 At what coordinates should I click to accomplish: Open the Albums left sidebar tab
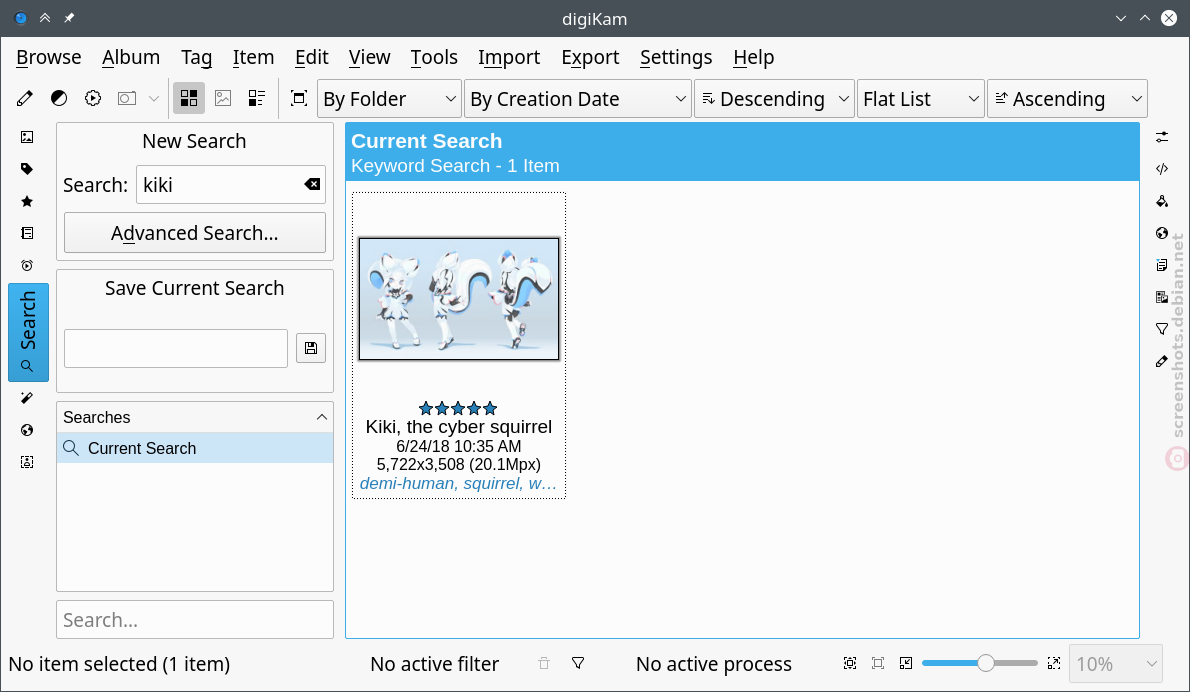27,137
